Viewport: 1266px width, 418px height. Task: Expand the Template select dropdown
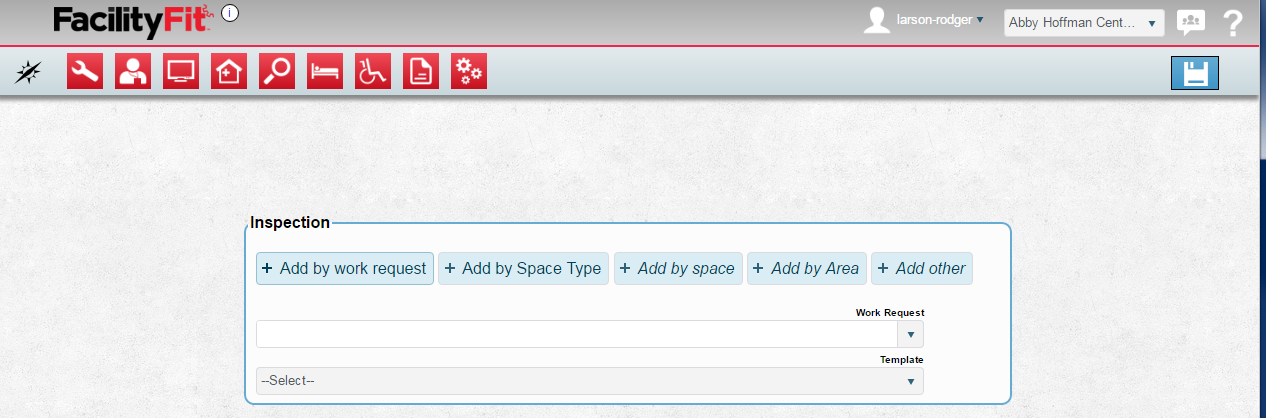pos(589,381)
